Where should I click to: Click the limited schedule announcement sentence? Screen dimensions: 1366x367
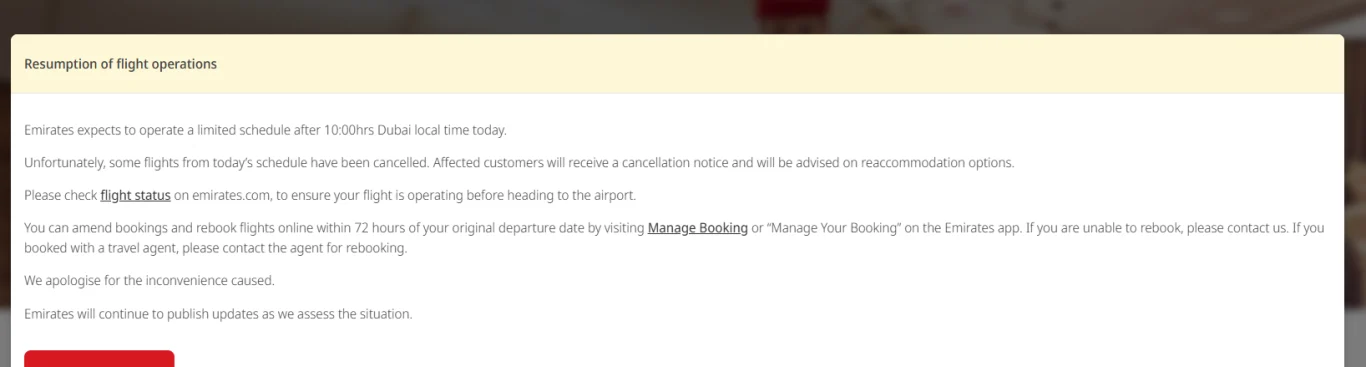point(266,130)
